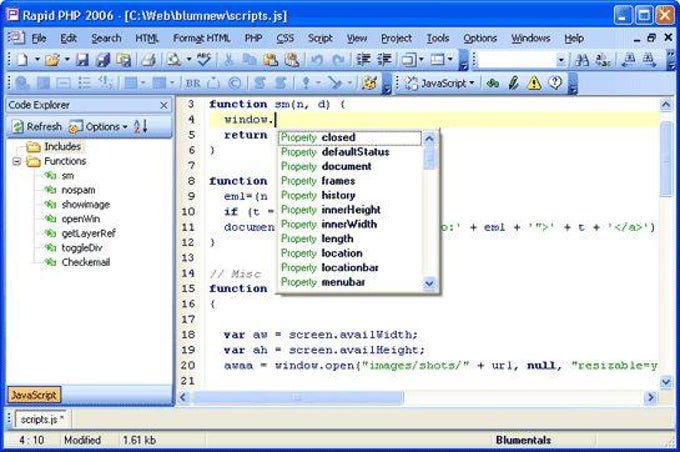Click the green pen script icon
680x452 pixels.
(x=513, y=83)
